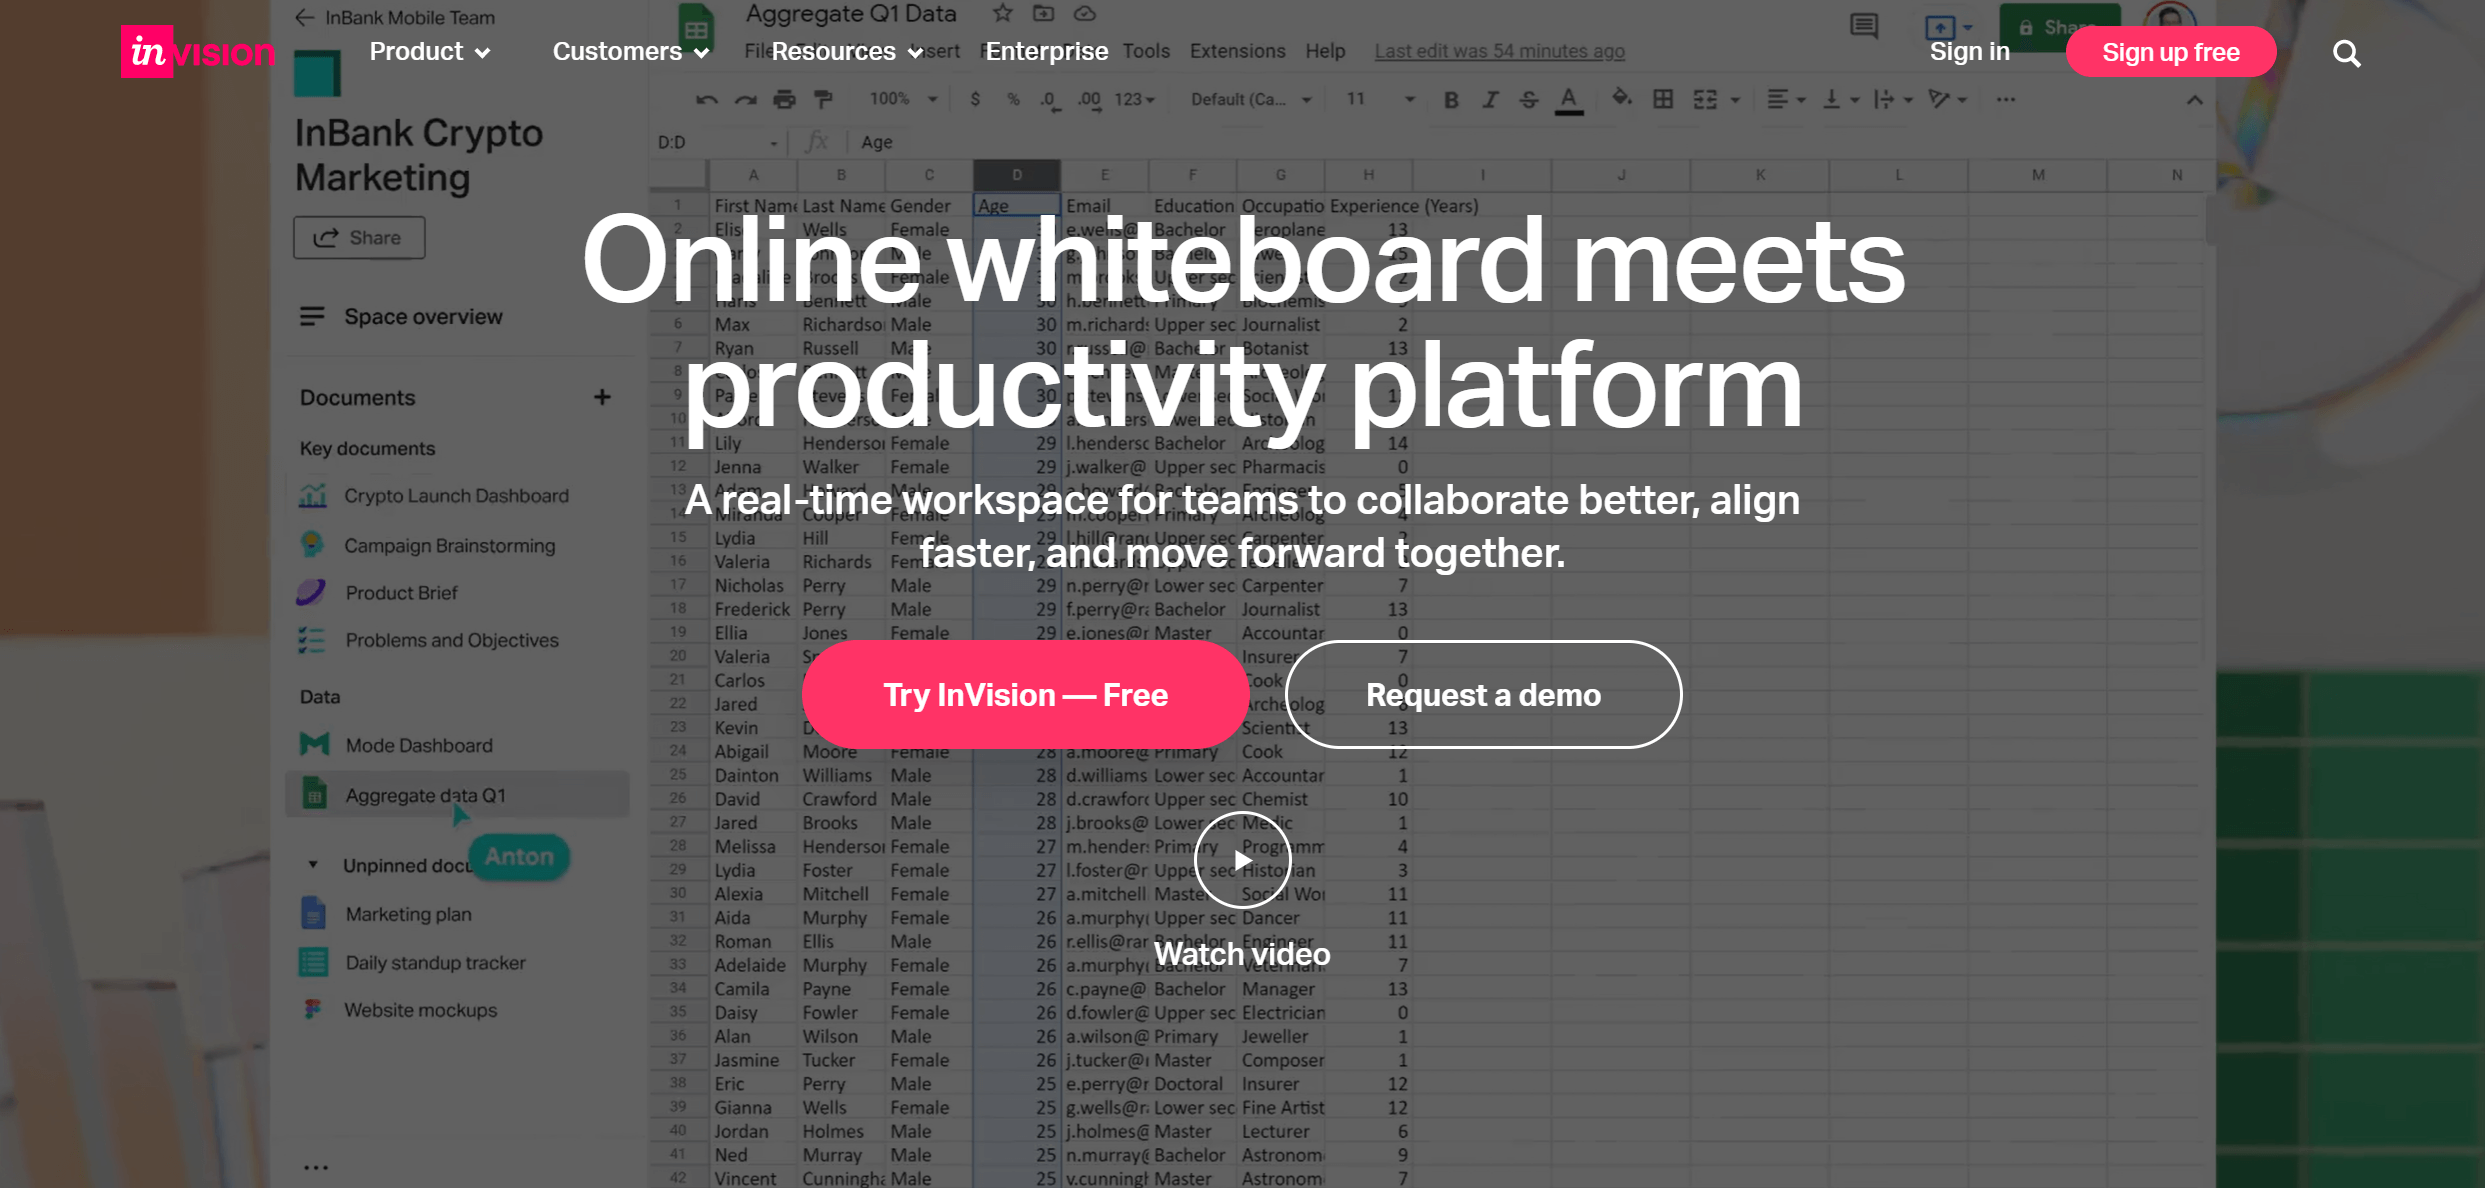Image resolution: width=2485 pixels, height=1188 pixels.
Task: Click Try InVision — Free button
Action: tap(1025, 695)
